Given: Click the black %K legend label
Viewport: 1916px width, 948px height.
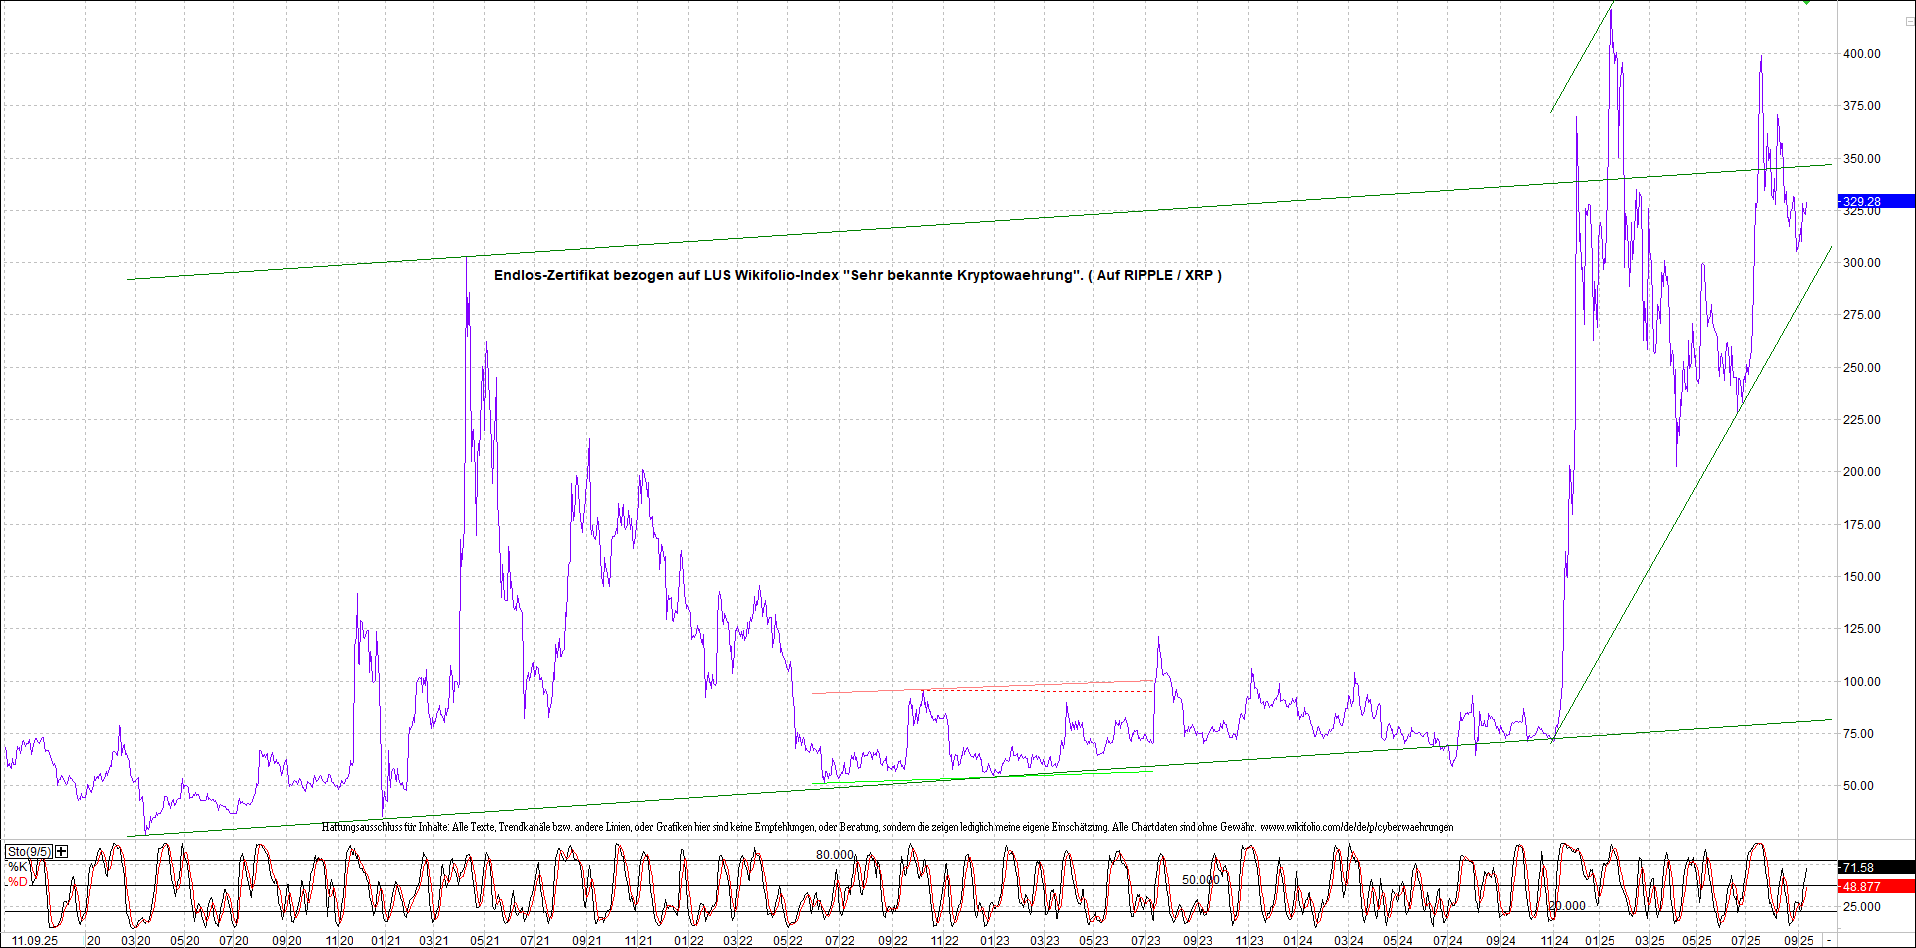Looking at the screenshot, I should click(18, 867).
